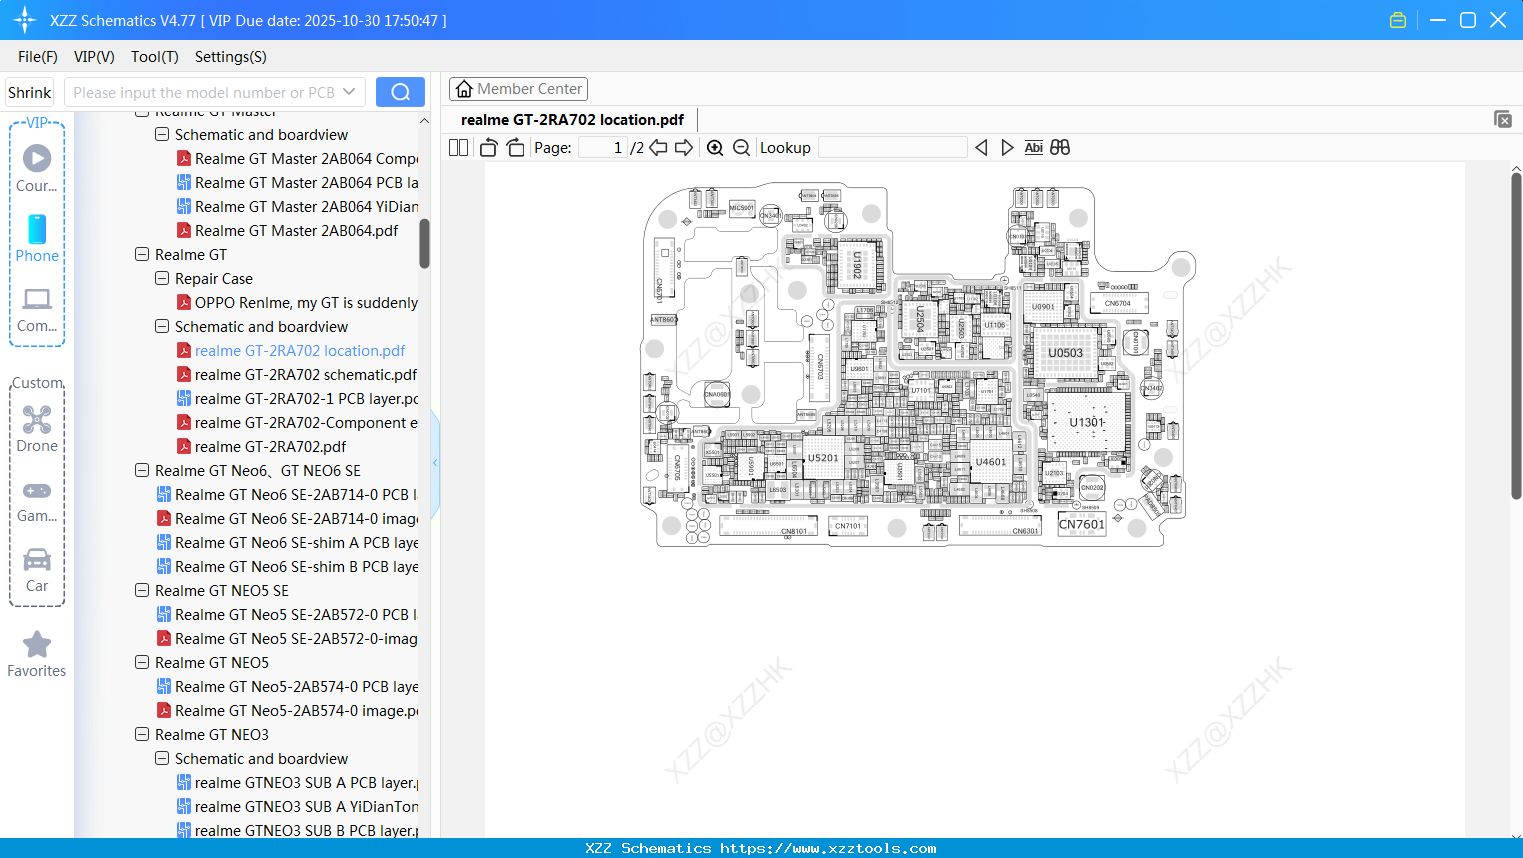Collapse the Schematic and boardview section
The height and width of the screenshot is (858, 1523).
coord(161,326)
